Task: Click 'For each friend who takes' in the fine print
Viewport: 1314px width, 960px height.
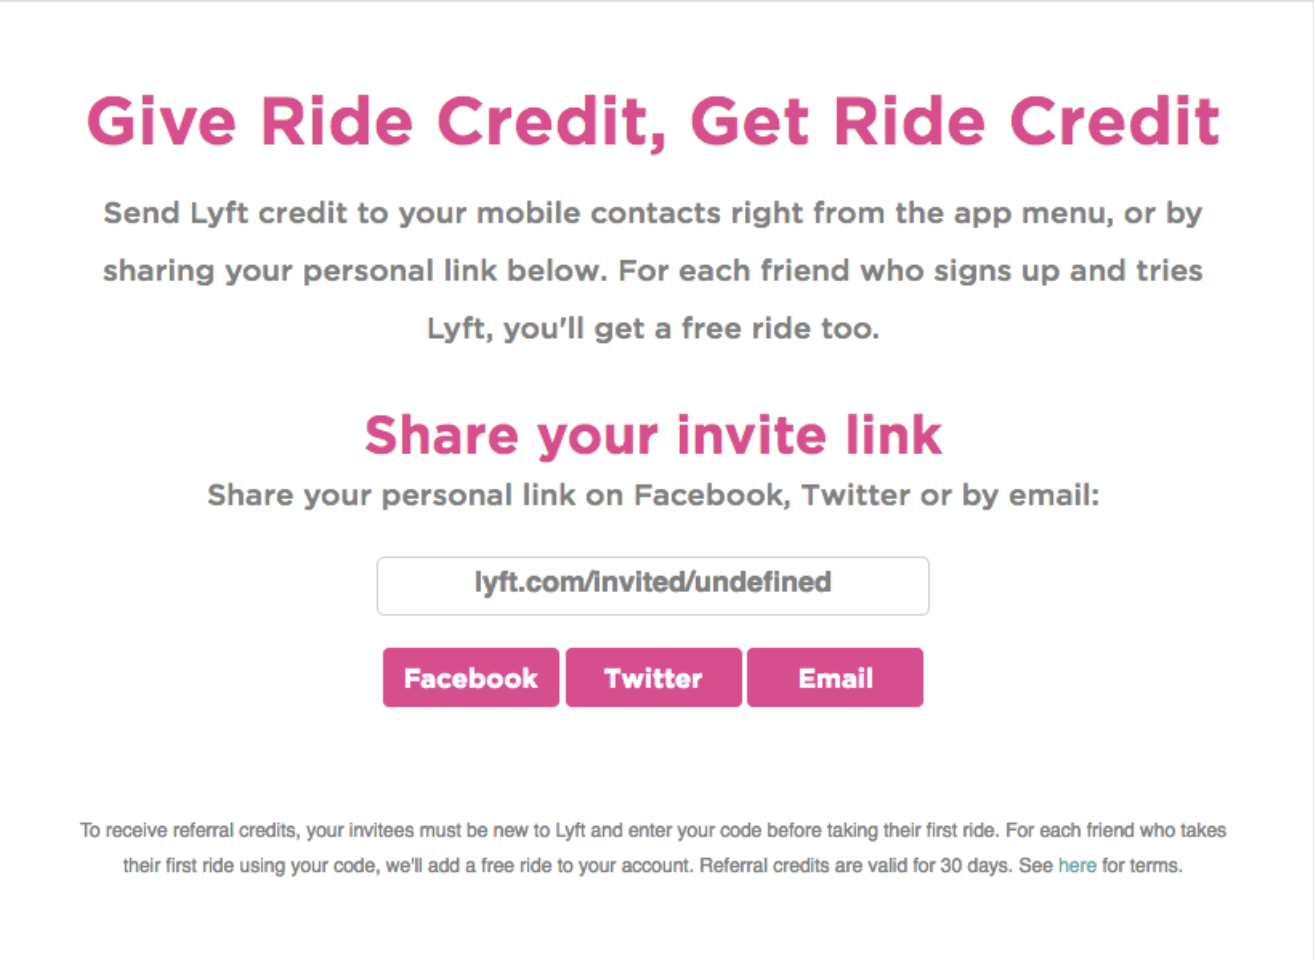Action: [x=1115, y=830]
